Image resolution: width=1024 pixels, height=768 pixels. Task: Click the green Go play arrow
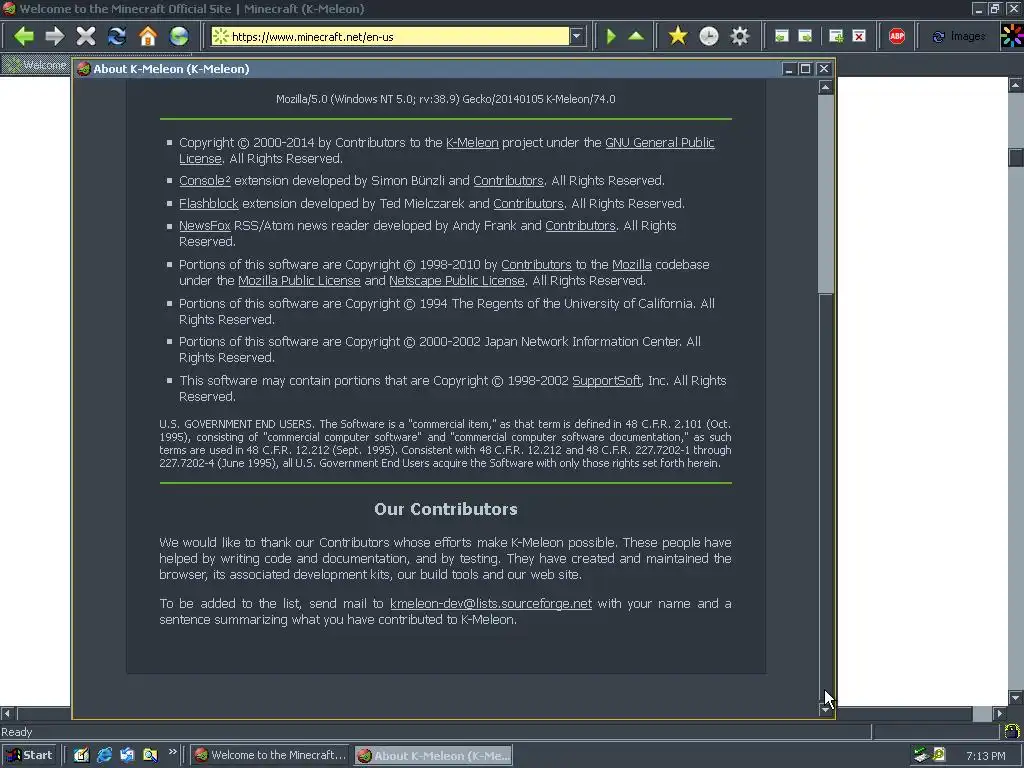point(611,36)
